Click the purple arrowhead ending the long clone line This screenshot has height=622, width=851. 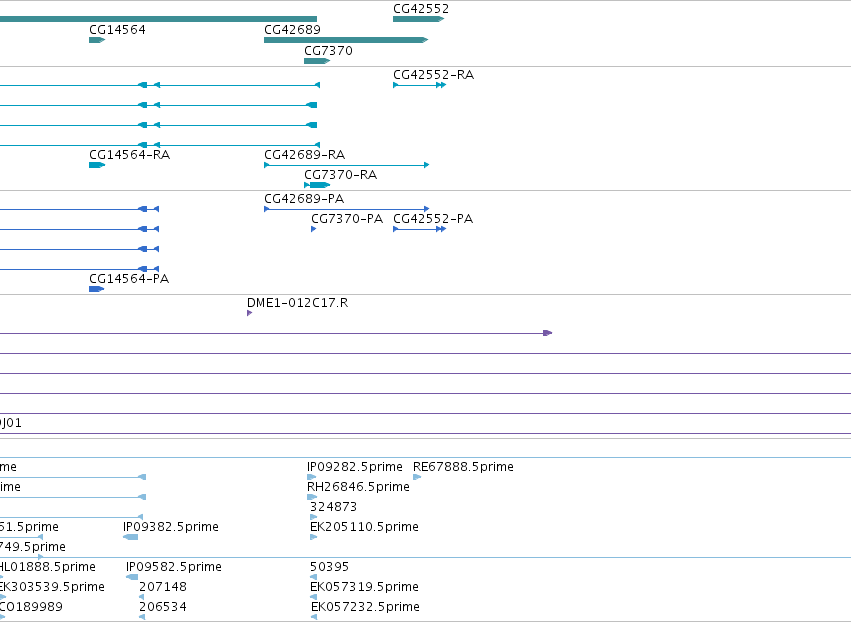tap(548, 333)
